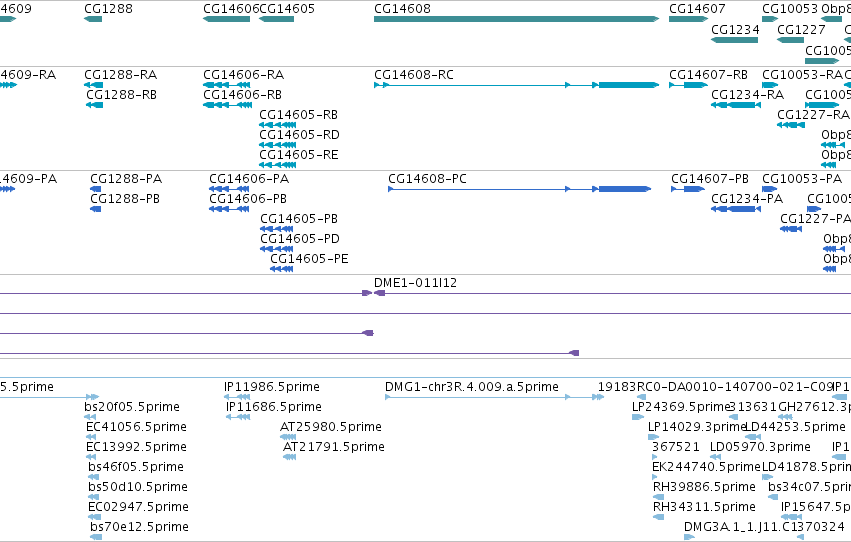Select the CG1234-RA transcript label

(747, 95)
